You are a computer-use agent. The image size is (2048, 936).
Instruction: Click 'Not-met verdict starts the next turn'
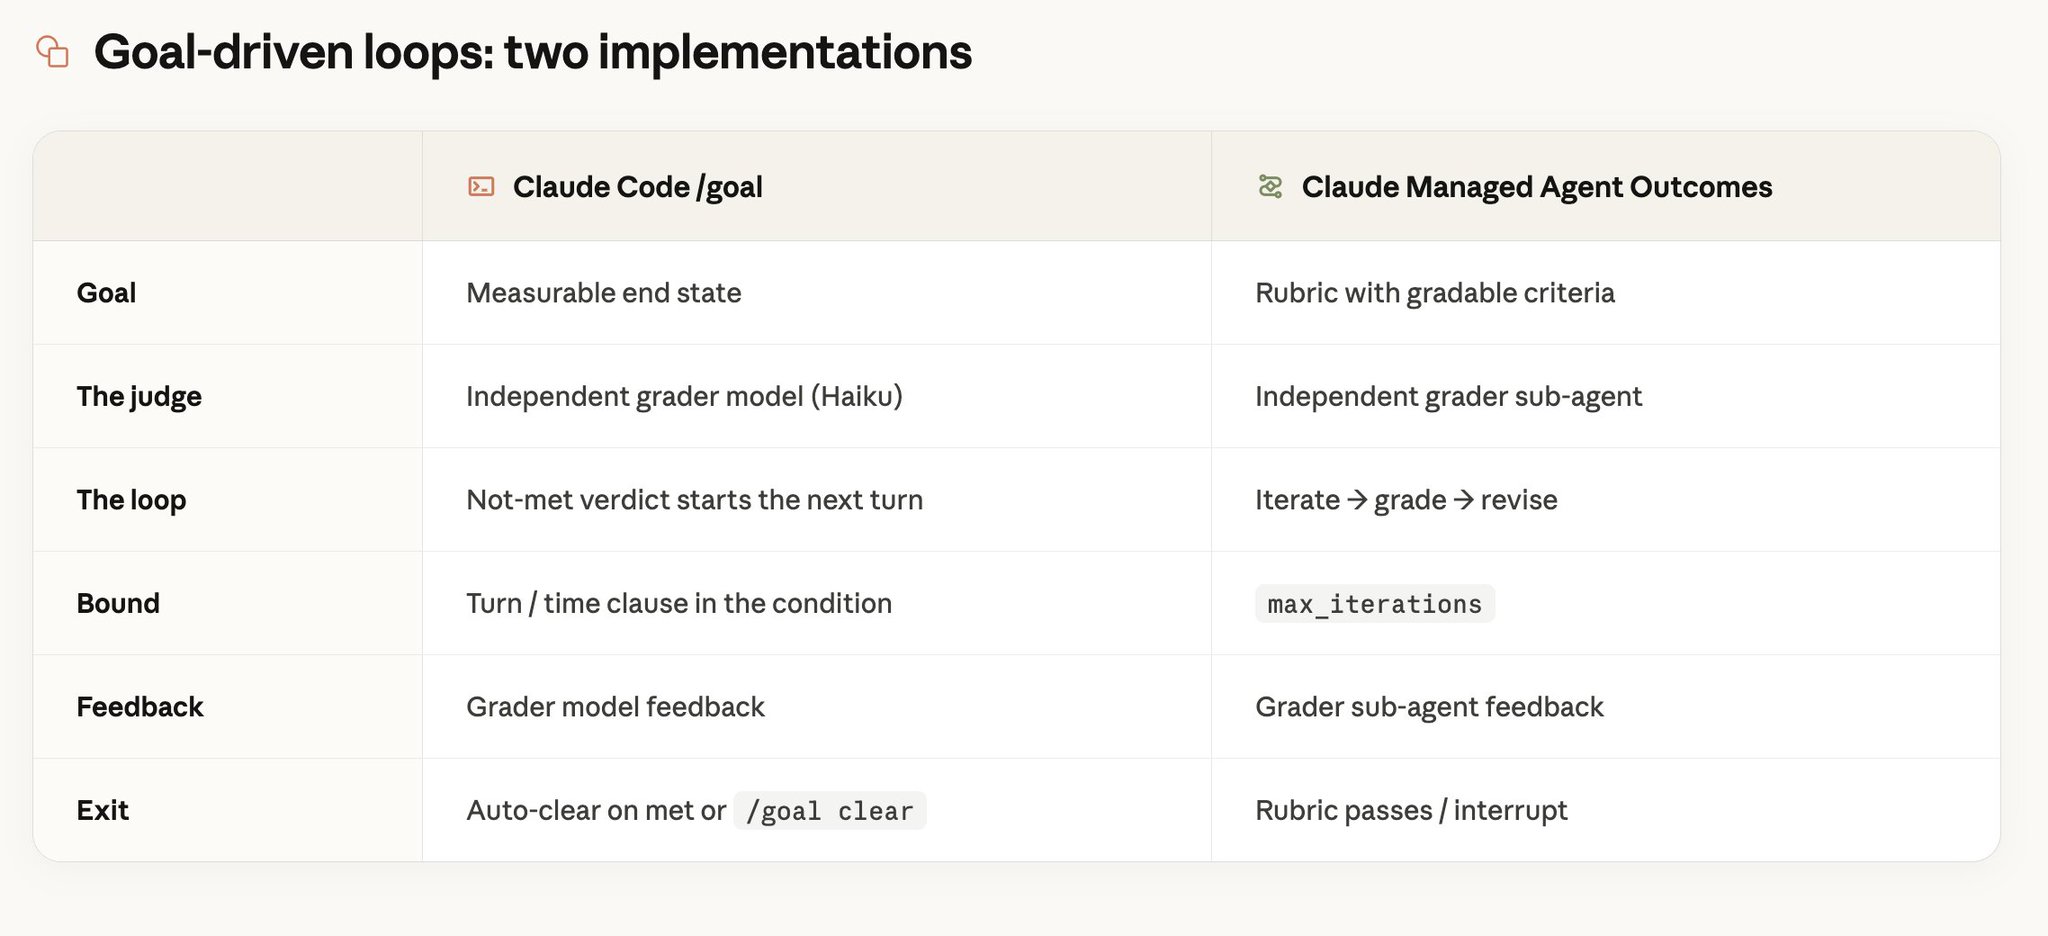click(x=694, y=500)
